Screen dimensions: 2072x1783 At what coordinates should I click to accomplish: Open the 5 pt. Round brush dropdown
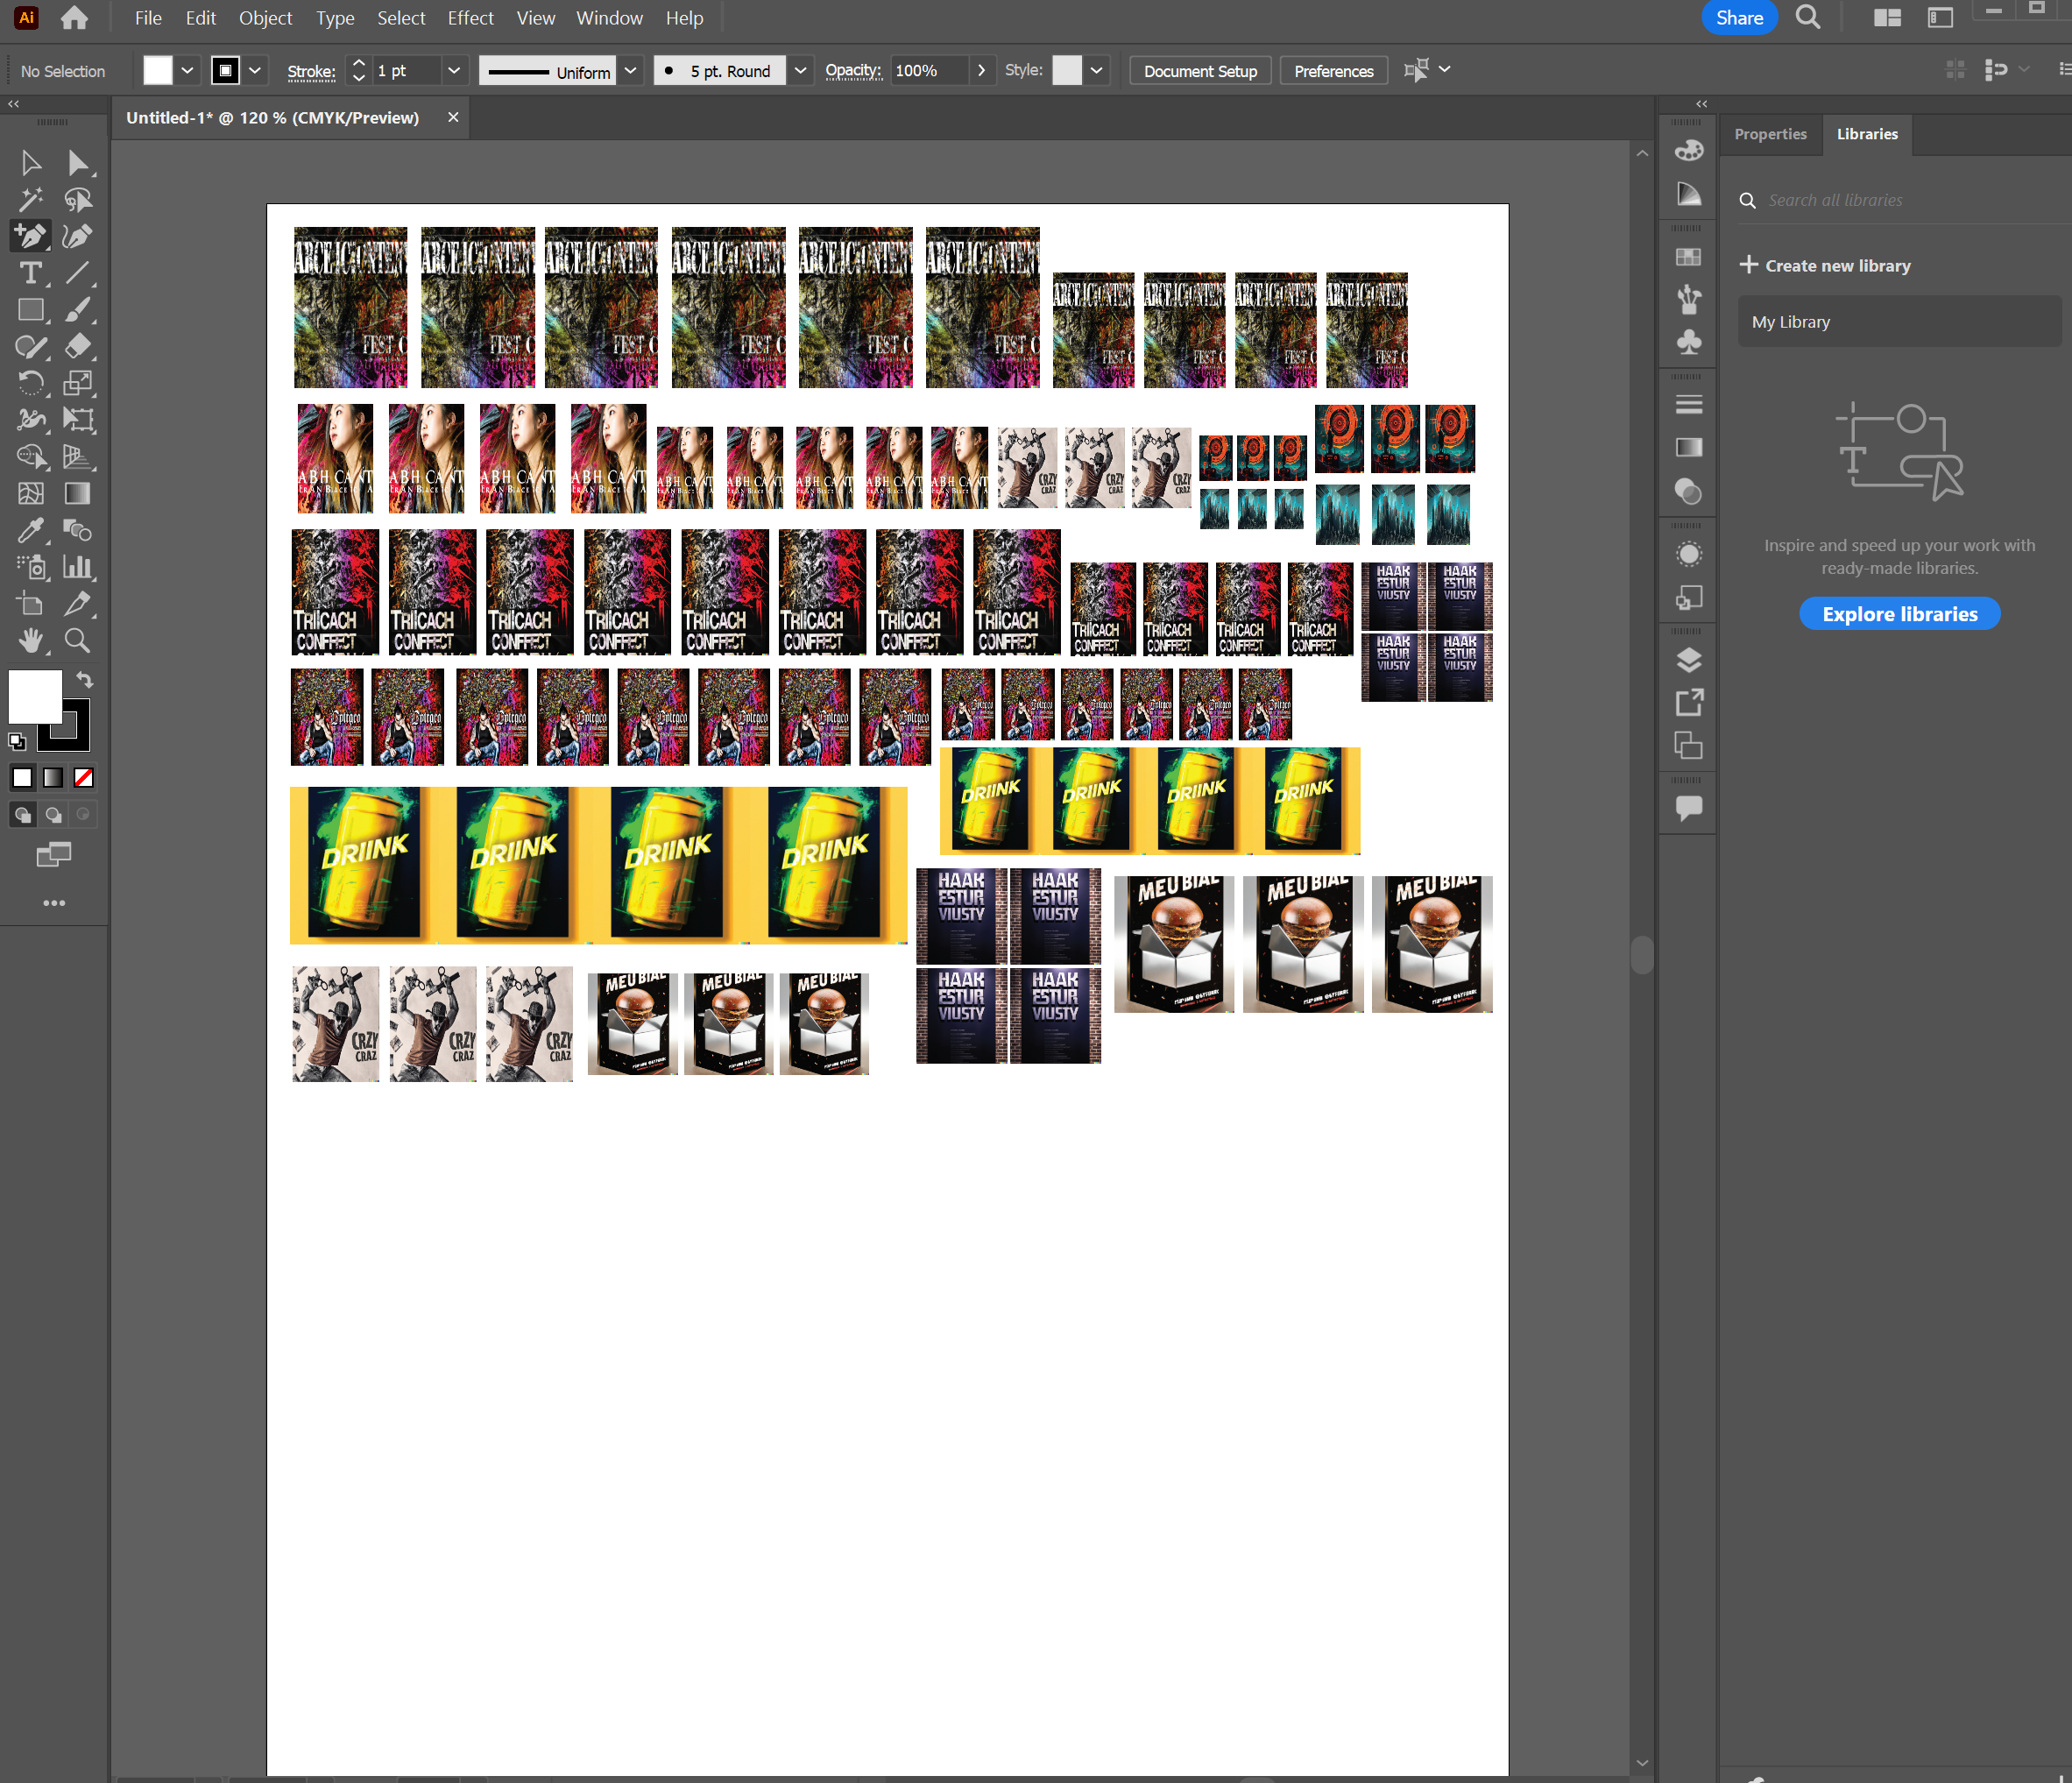tap(800, 71)
